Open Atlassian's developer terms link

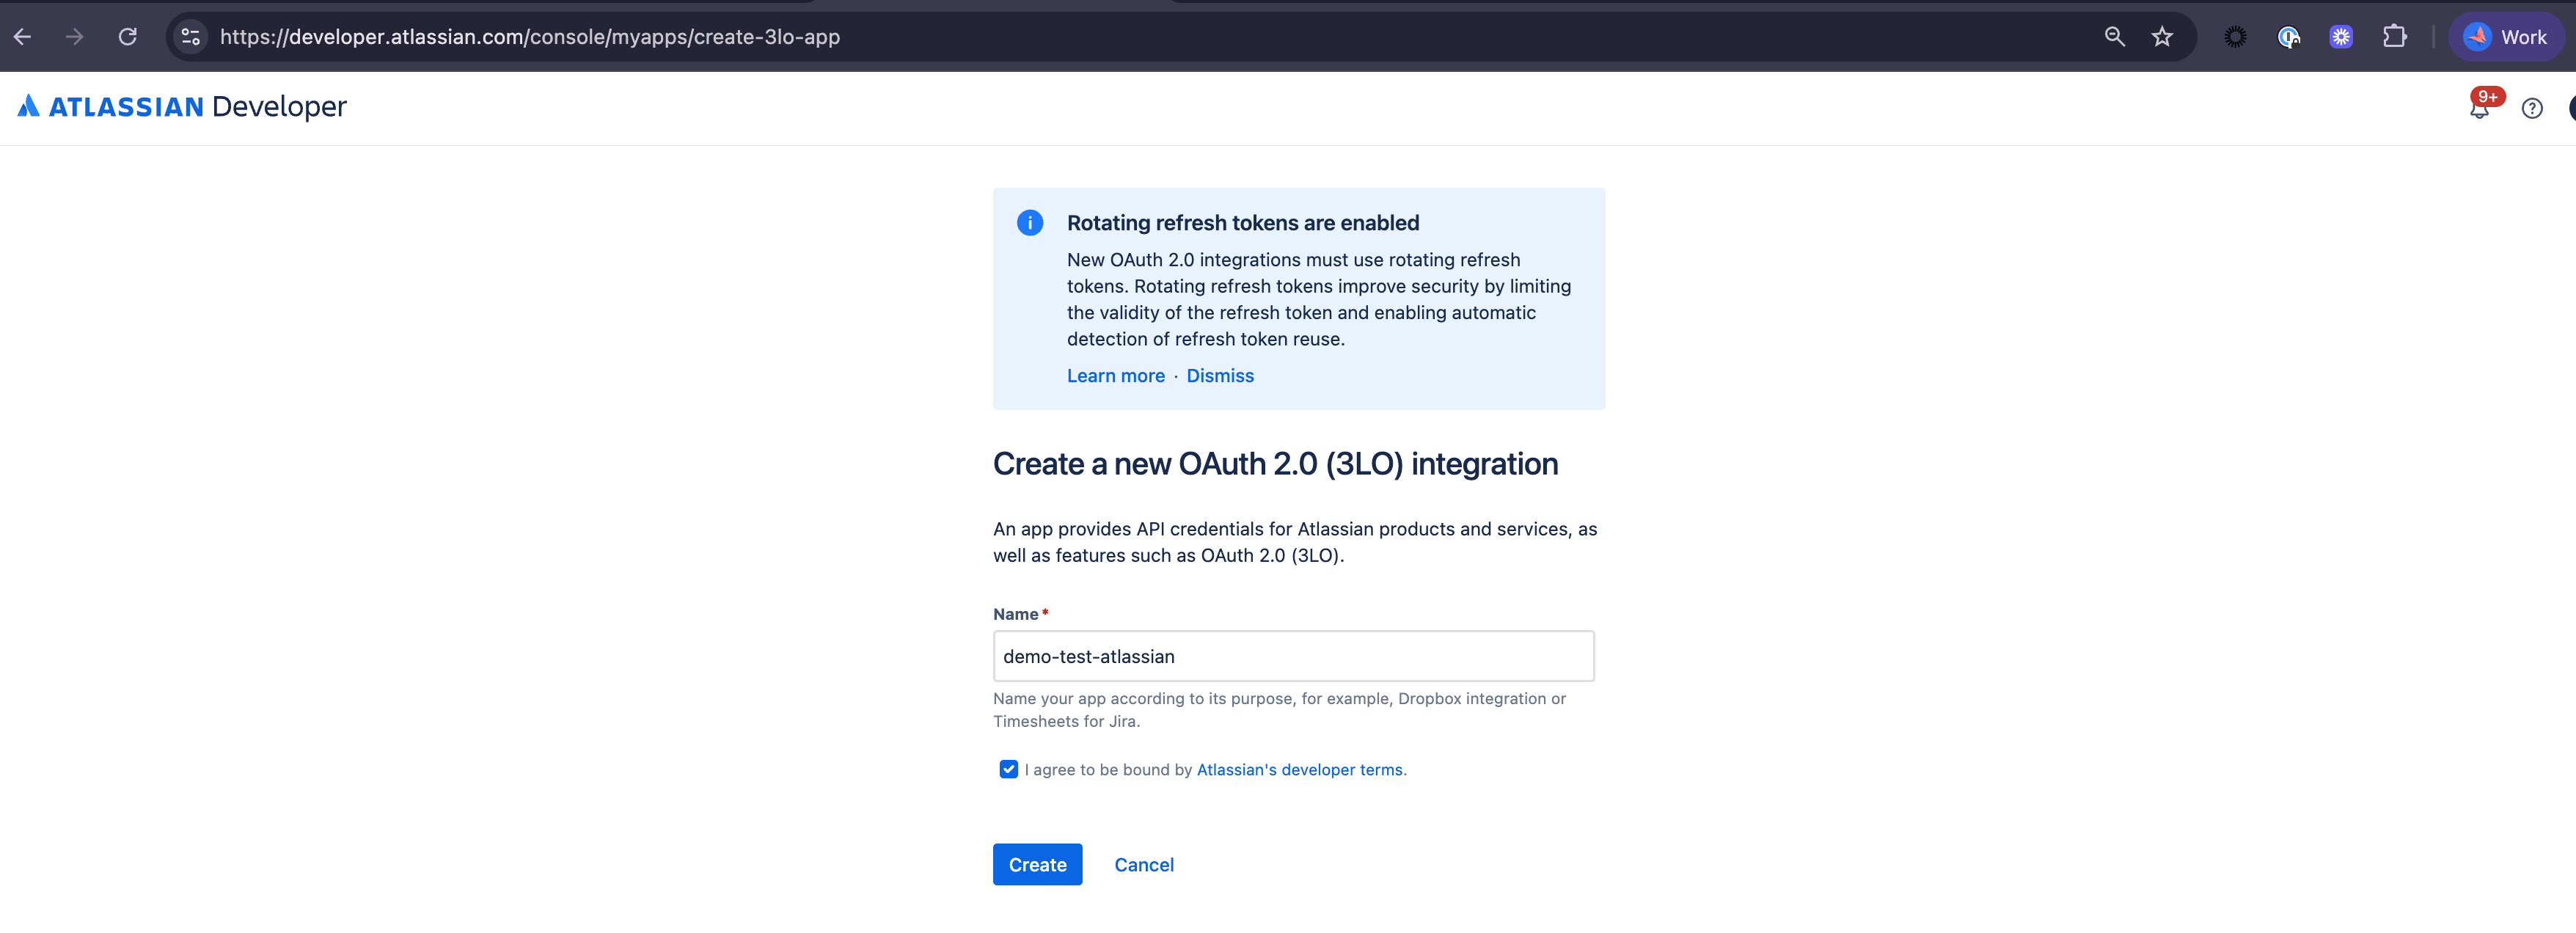click(1299, 770)
